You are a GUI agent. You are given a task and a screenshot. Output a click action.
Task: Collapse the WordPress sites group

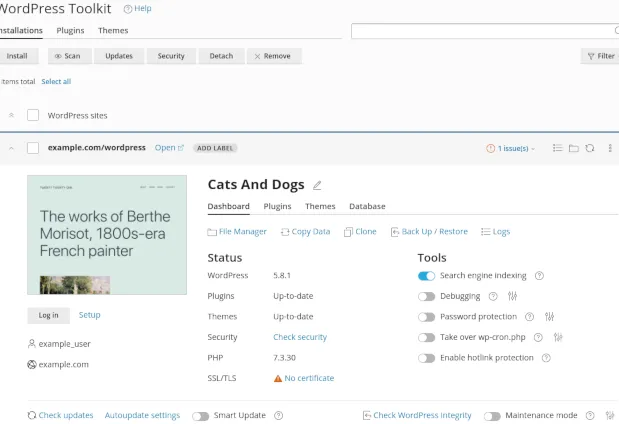11,115
